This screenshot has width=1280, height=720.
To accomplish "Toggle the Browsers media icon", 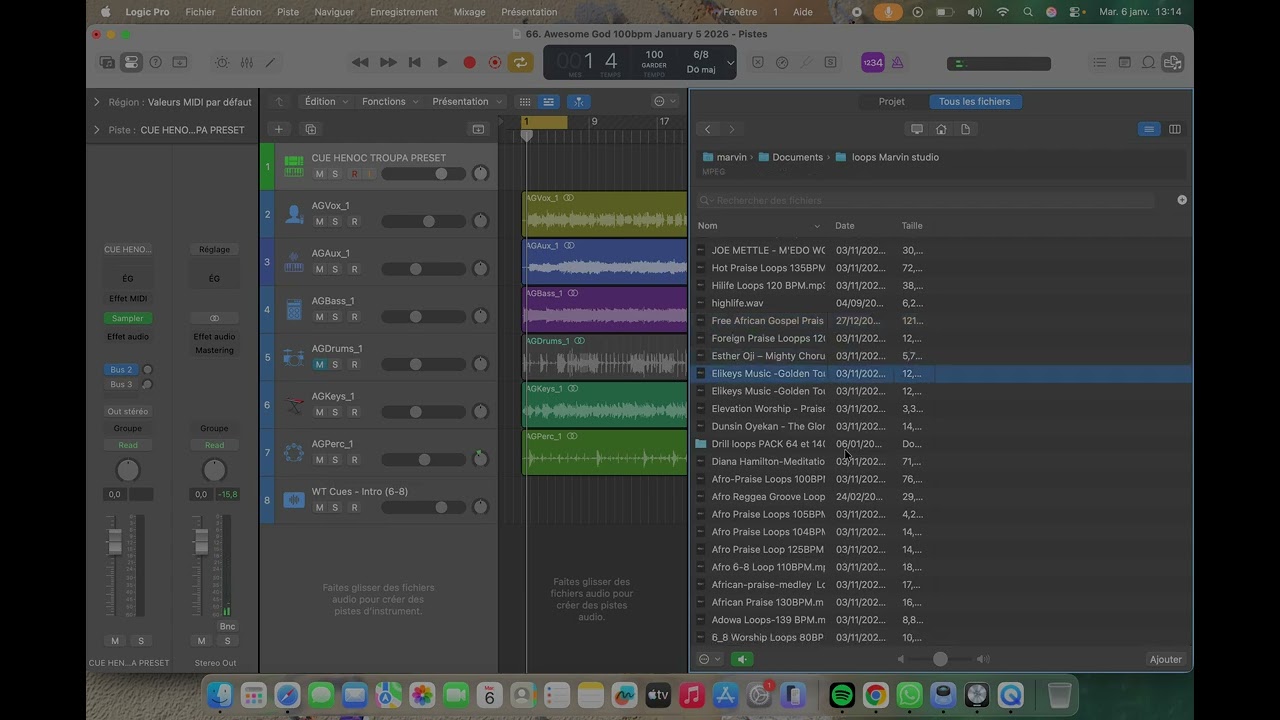I will (1173, 62).
